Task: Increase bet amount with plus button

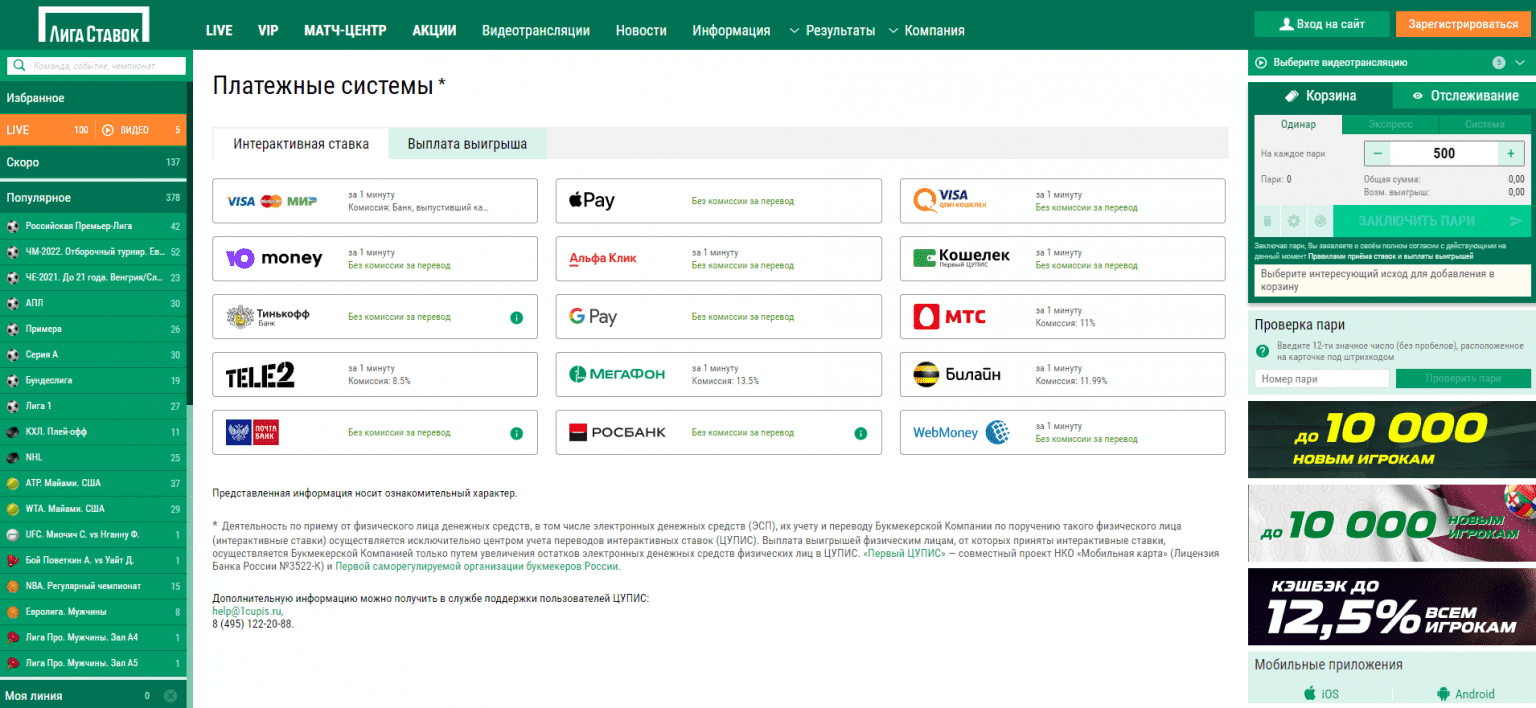Action: click(1511, 154)
